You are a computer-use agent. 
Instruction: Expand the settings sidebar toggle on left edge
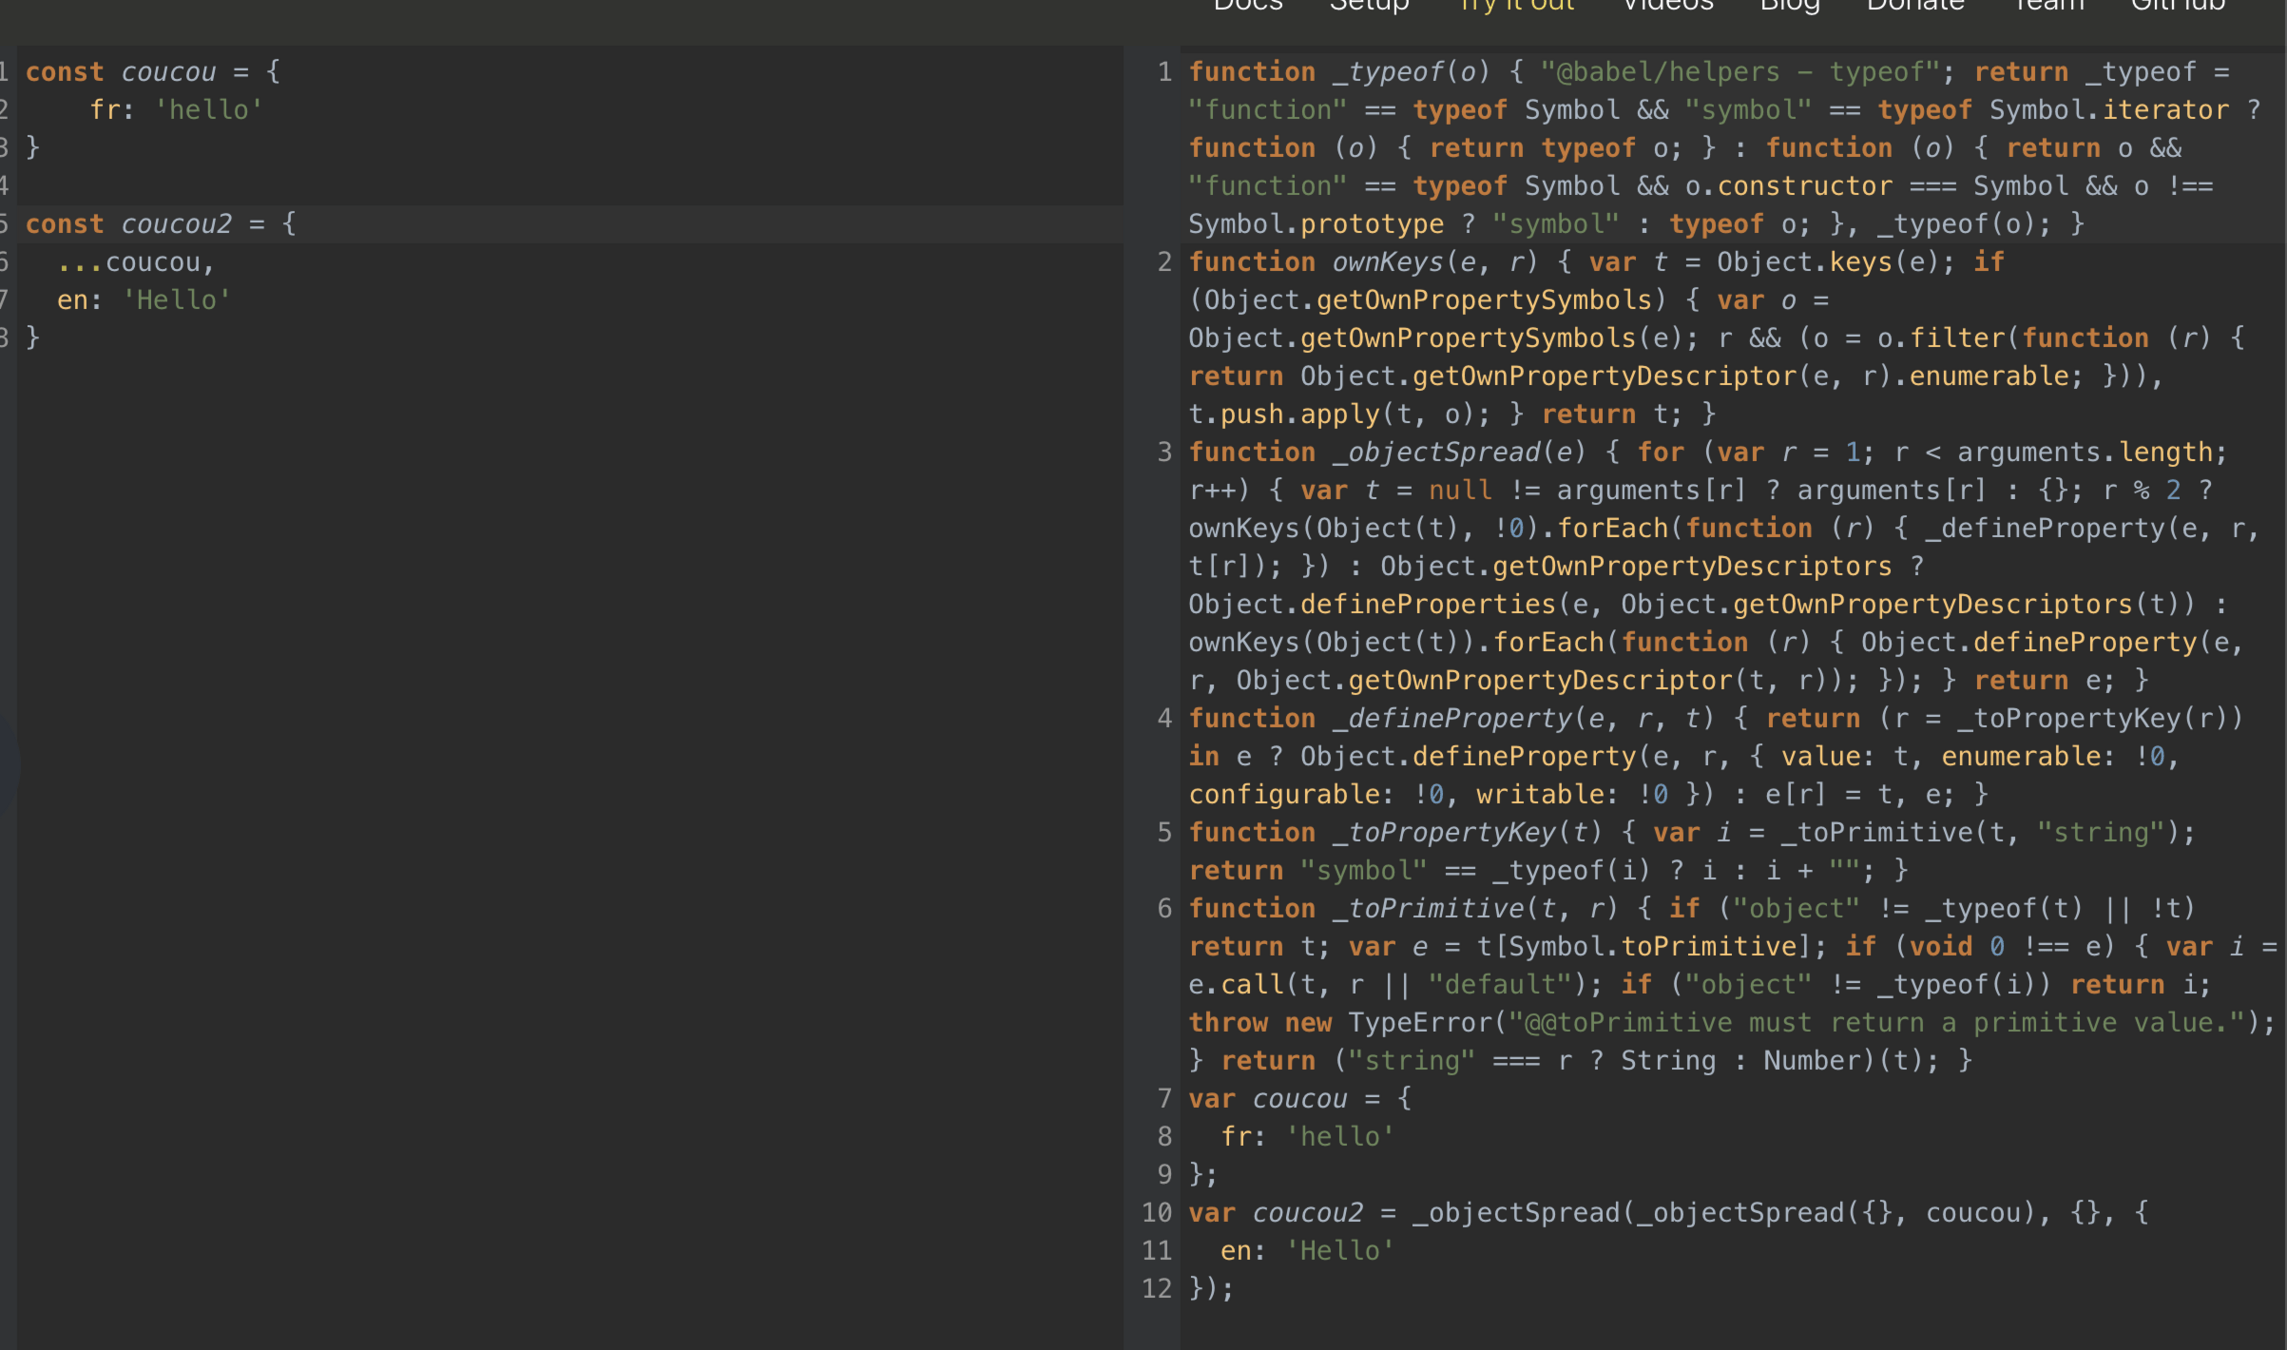[x=6, y=765]
